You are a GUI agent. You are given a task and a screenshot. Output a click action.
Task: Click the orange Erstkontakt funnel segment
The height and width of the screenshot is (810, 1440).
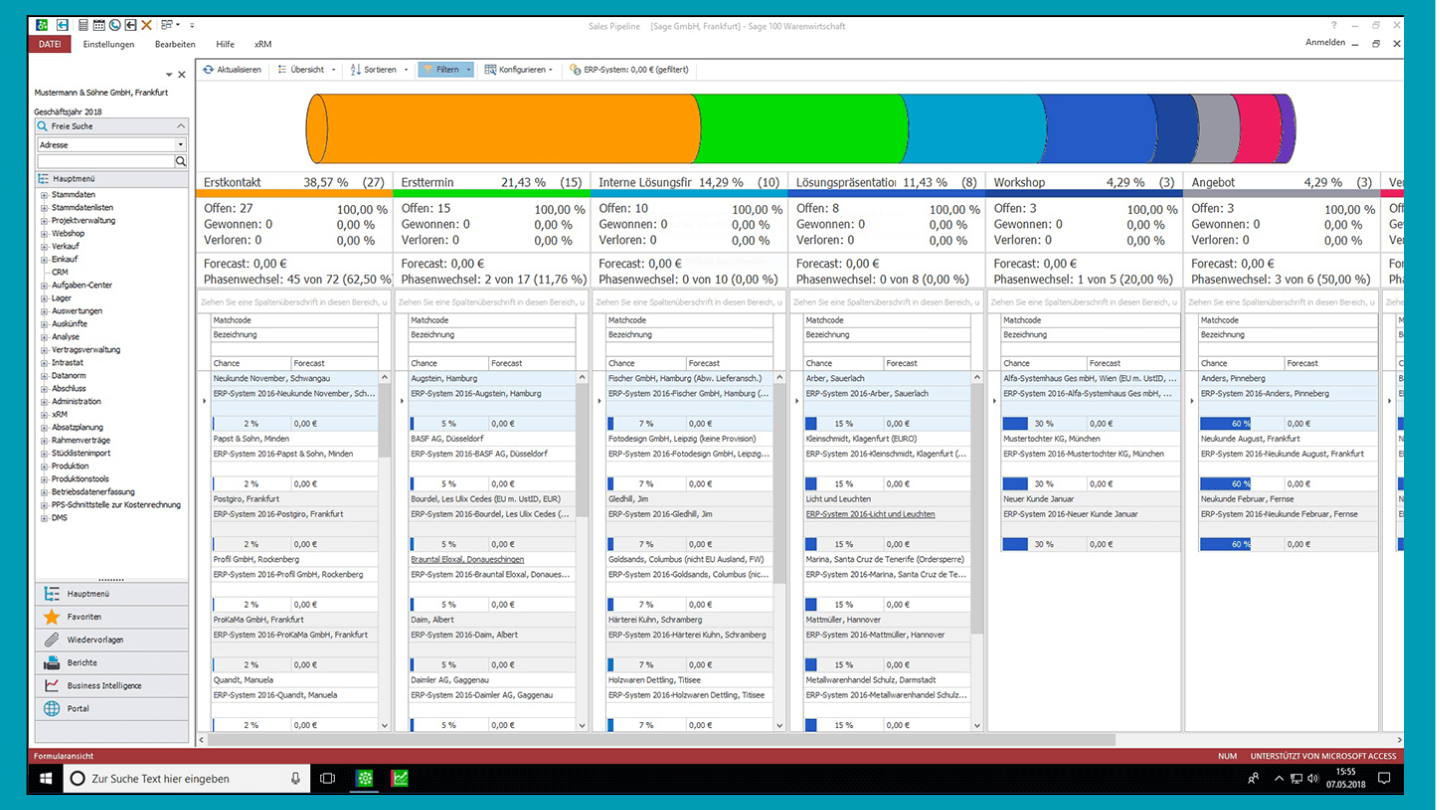coord(500,129)
